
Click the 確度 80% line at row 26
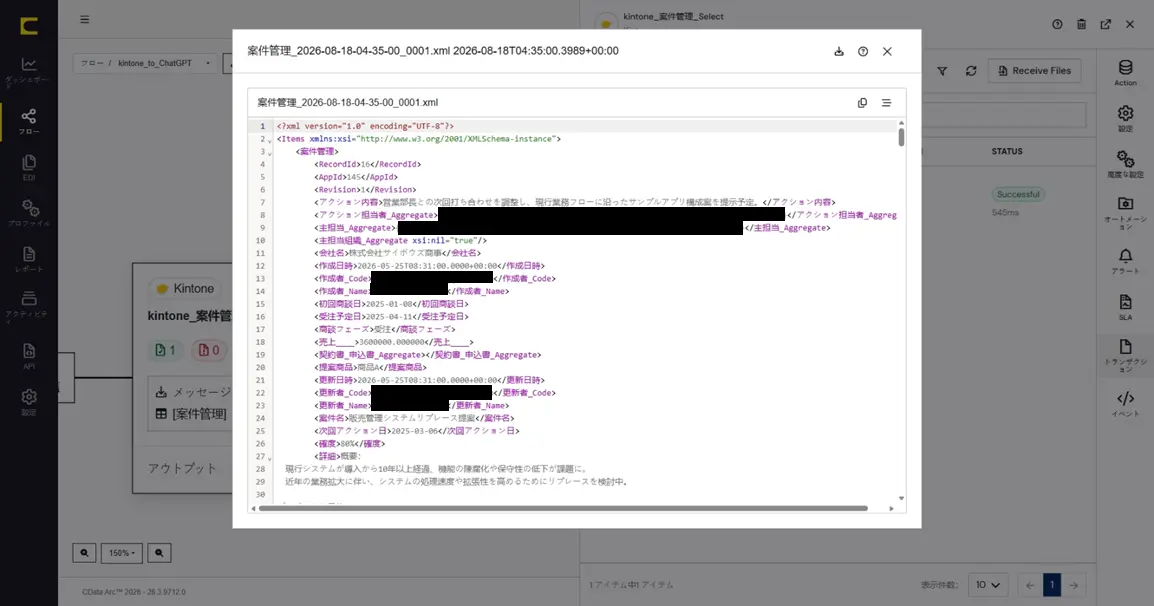(x=350, y=444)
